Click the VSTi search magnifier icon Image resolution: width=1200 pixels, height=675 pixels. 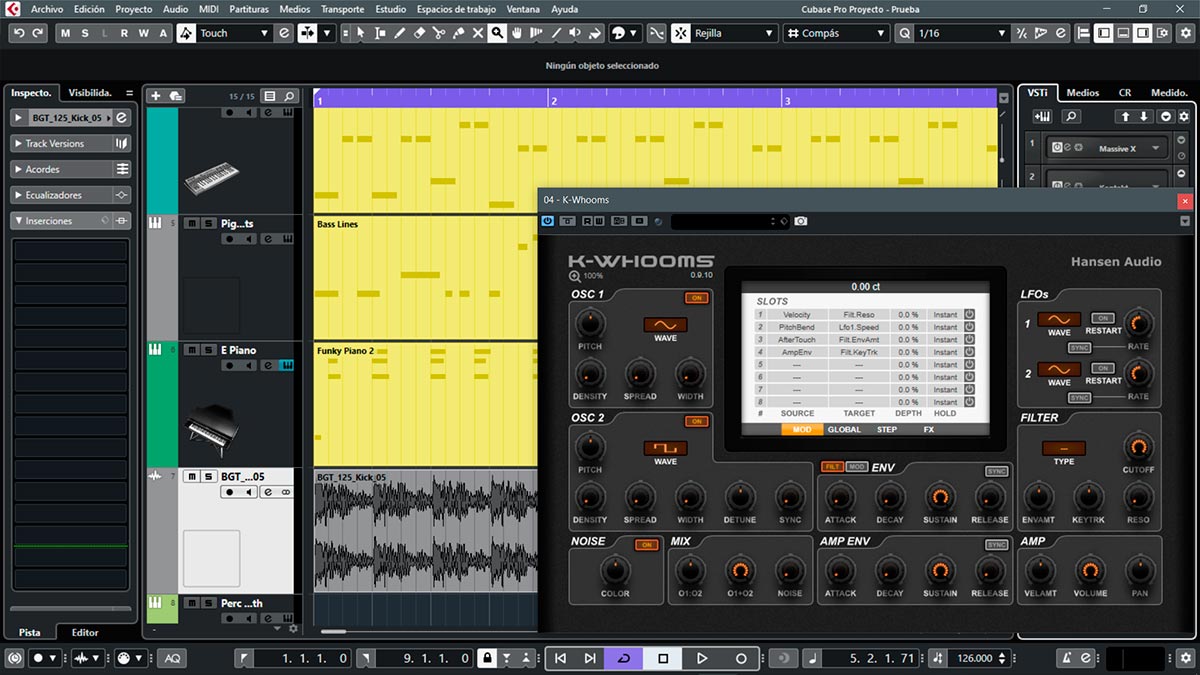(1070, 117)
